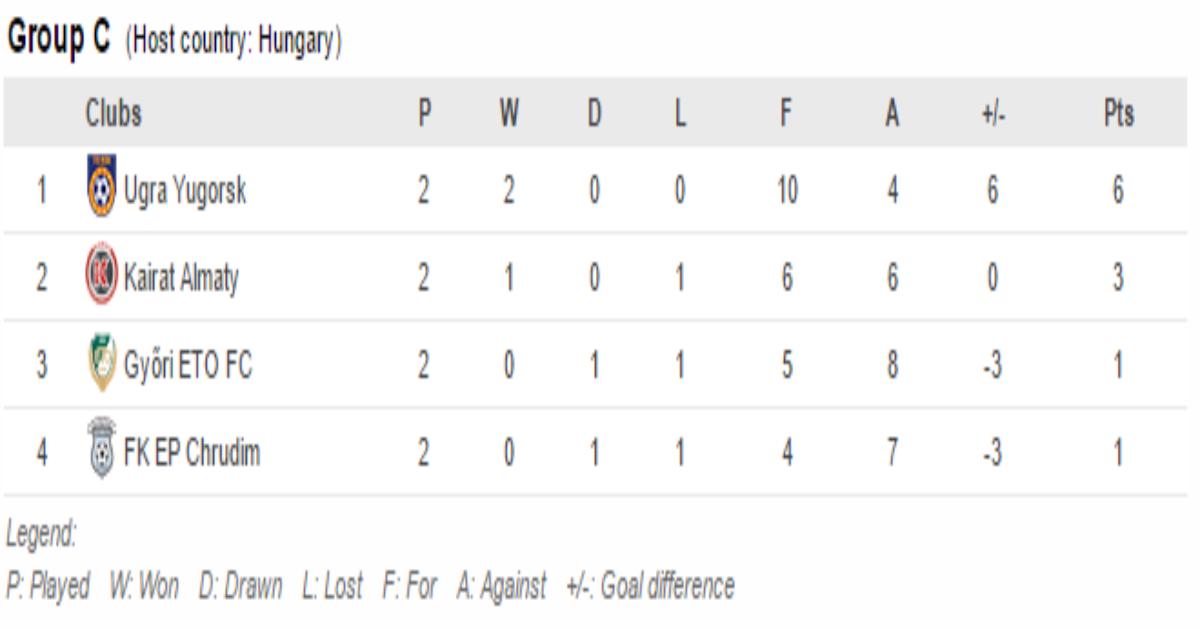Click FK EP Chrudim's goals-against value 7
This screenshot has height=630, width=1200.
(x=892, y=453)
